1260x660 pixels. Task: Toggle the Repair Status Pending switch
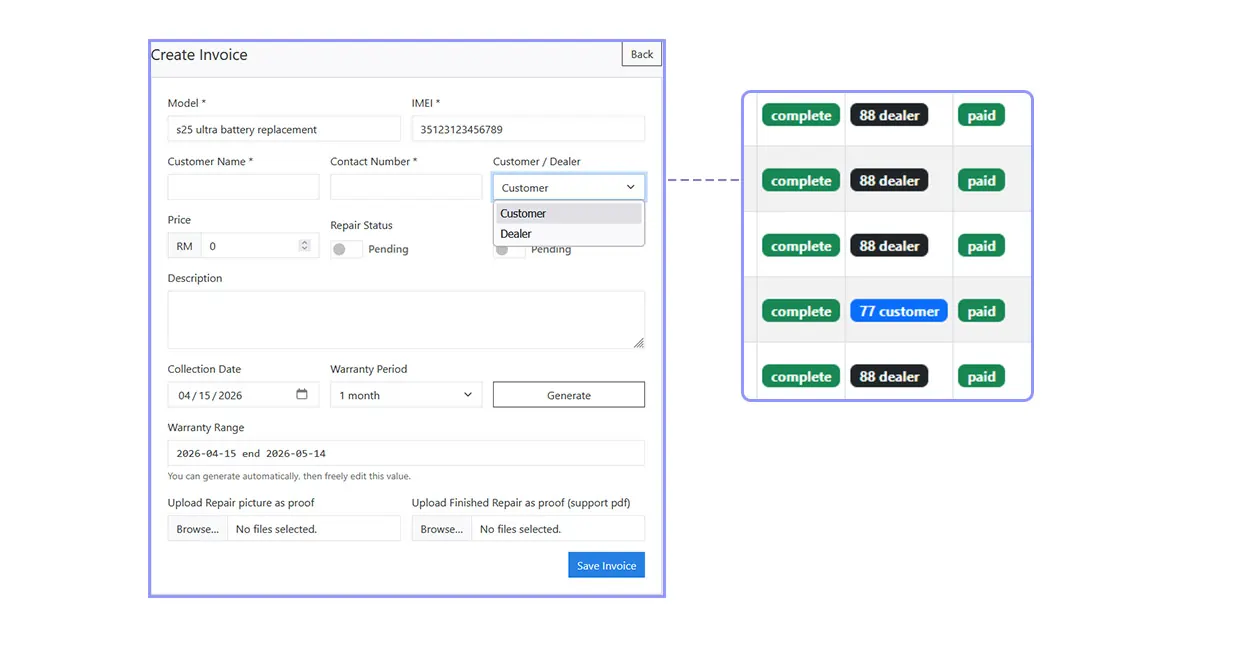[346, 249]
